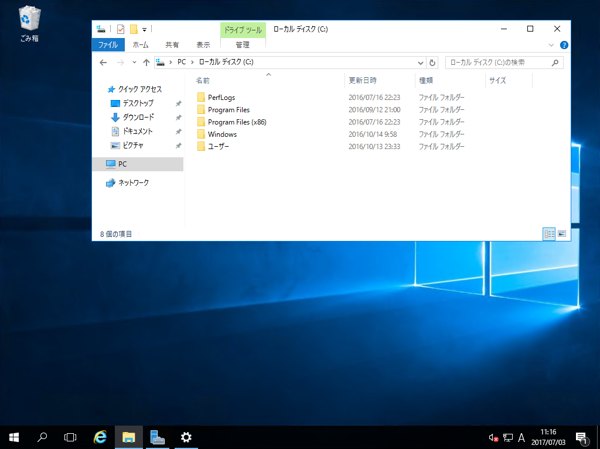The height and width of the screenshot is (449, 600).
Task: Select PC in navigation pane
Action: [x=138, y=164]
